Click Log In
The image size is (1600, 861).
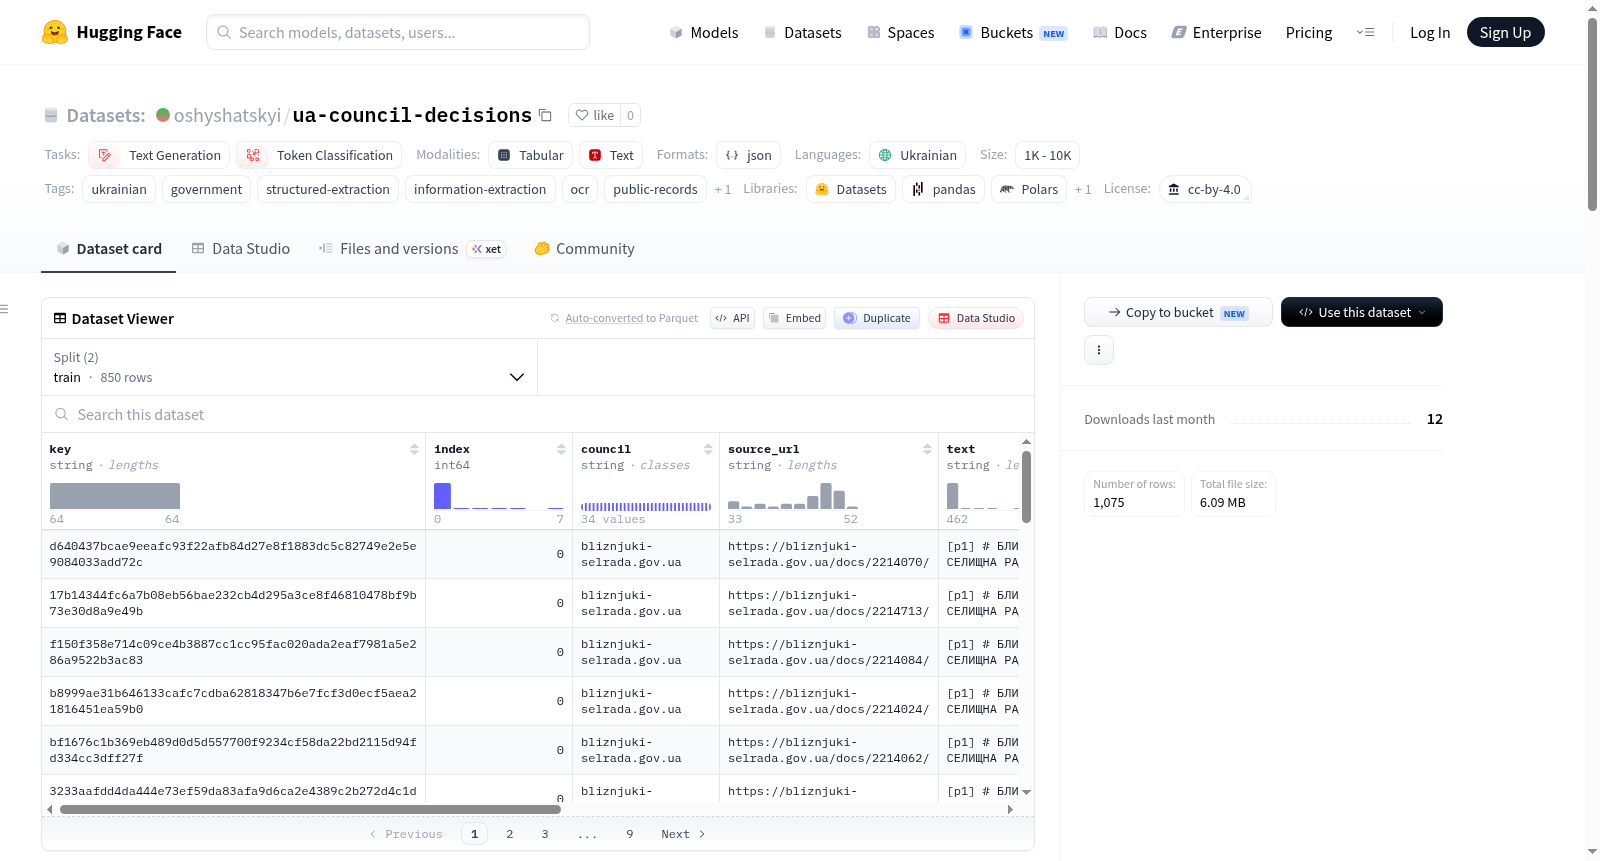pyautogui.click(x=1430, y=33)
